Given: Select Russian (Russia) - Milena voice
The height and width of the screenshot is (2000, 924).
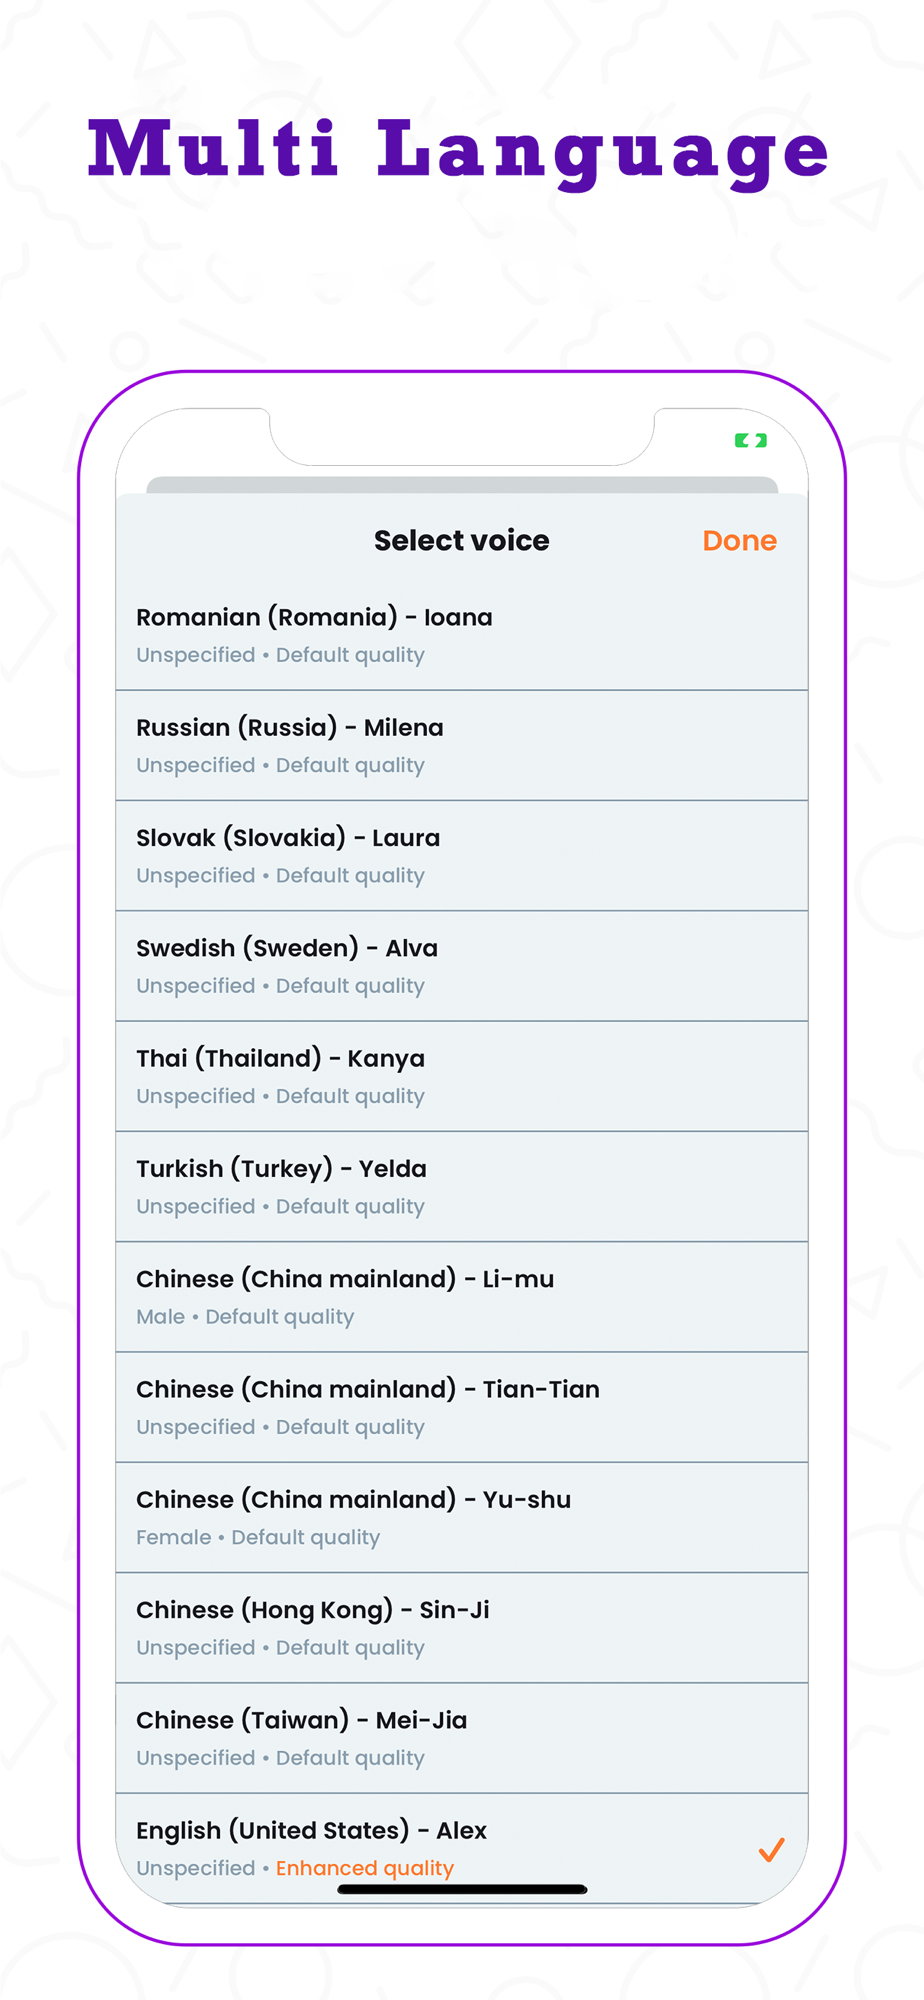Looking at the screenshot, I should [462, 746].
